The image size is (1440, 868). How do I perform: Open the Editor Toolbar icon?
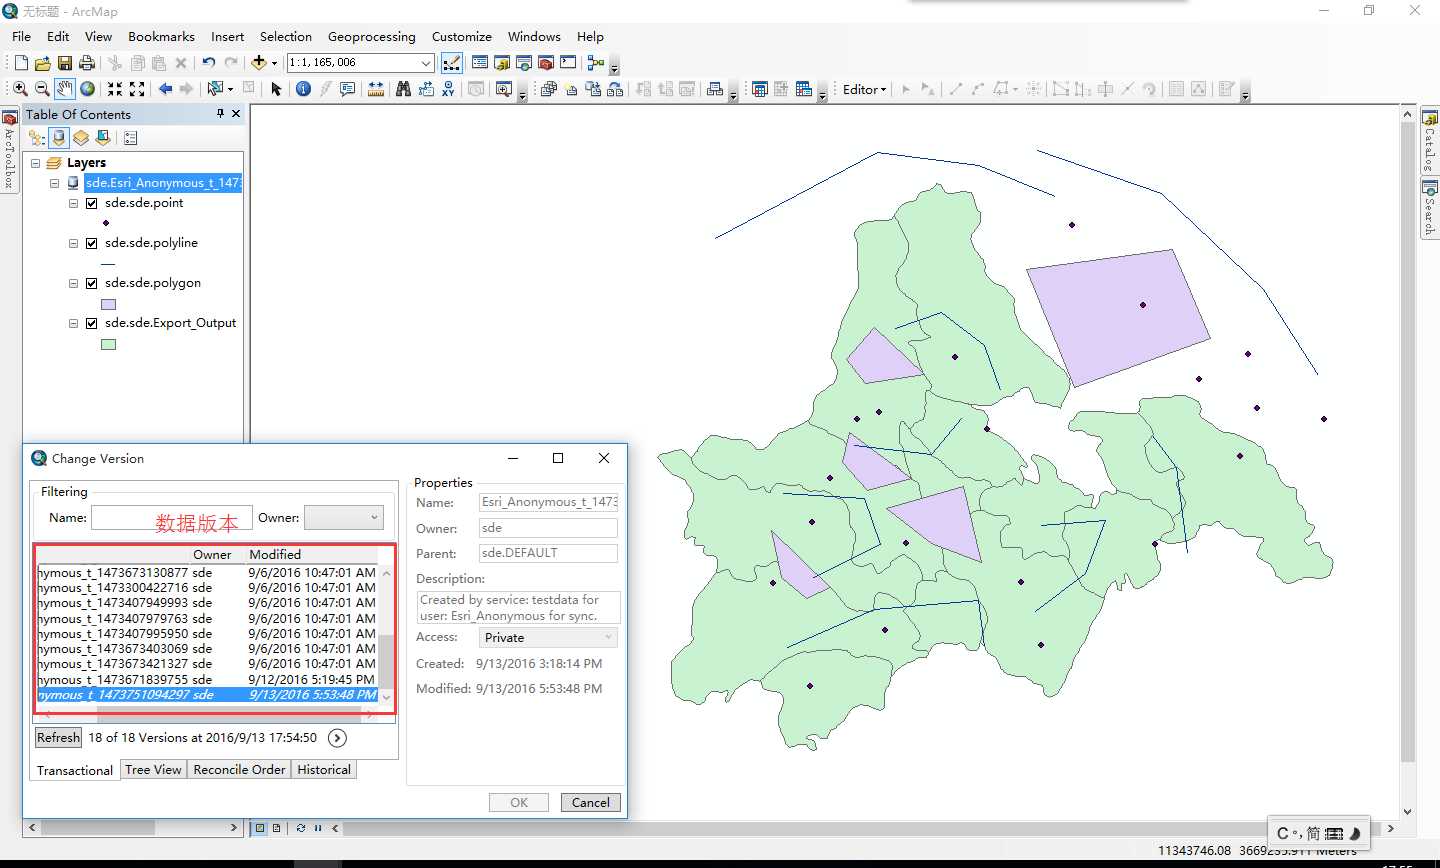(x=452, y=63)
